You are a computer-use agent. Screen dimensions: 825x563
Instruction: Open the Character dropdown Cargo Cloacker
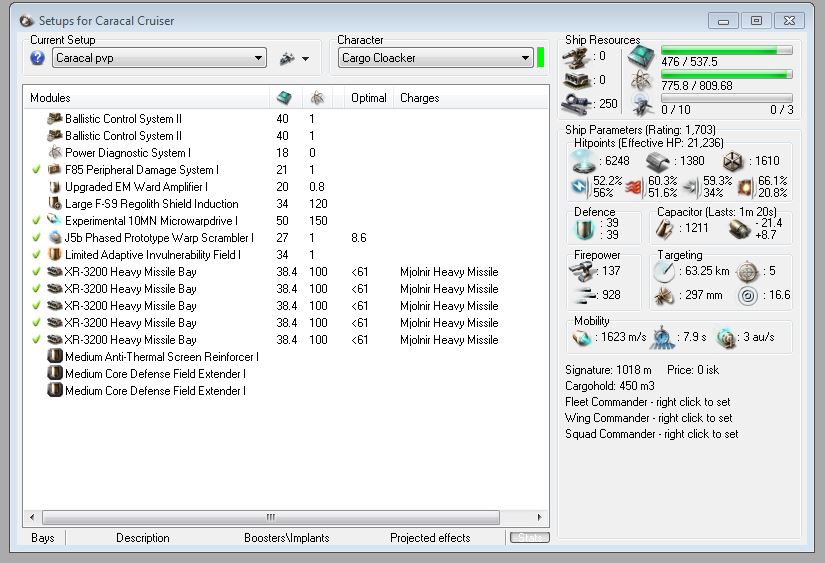click(x=436, y=58)
